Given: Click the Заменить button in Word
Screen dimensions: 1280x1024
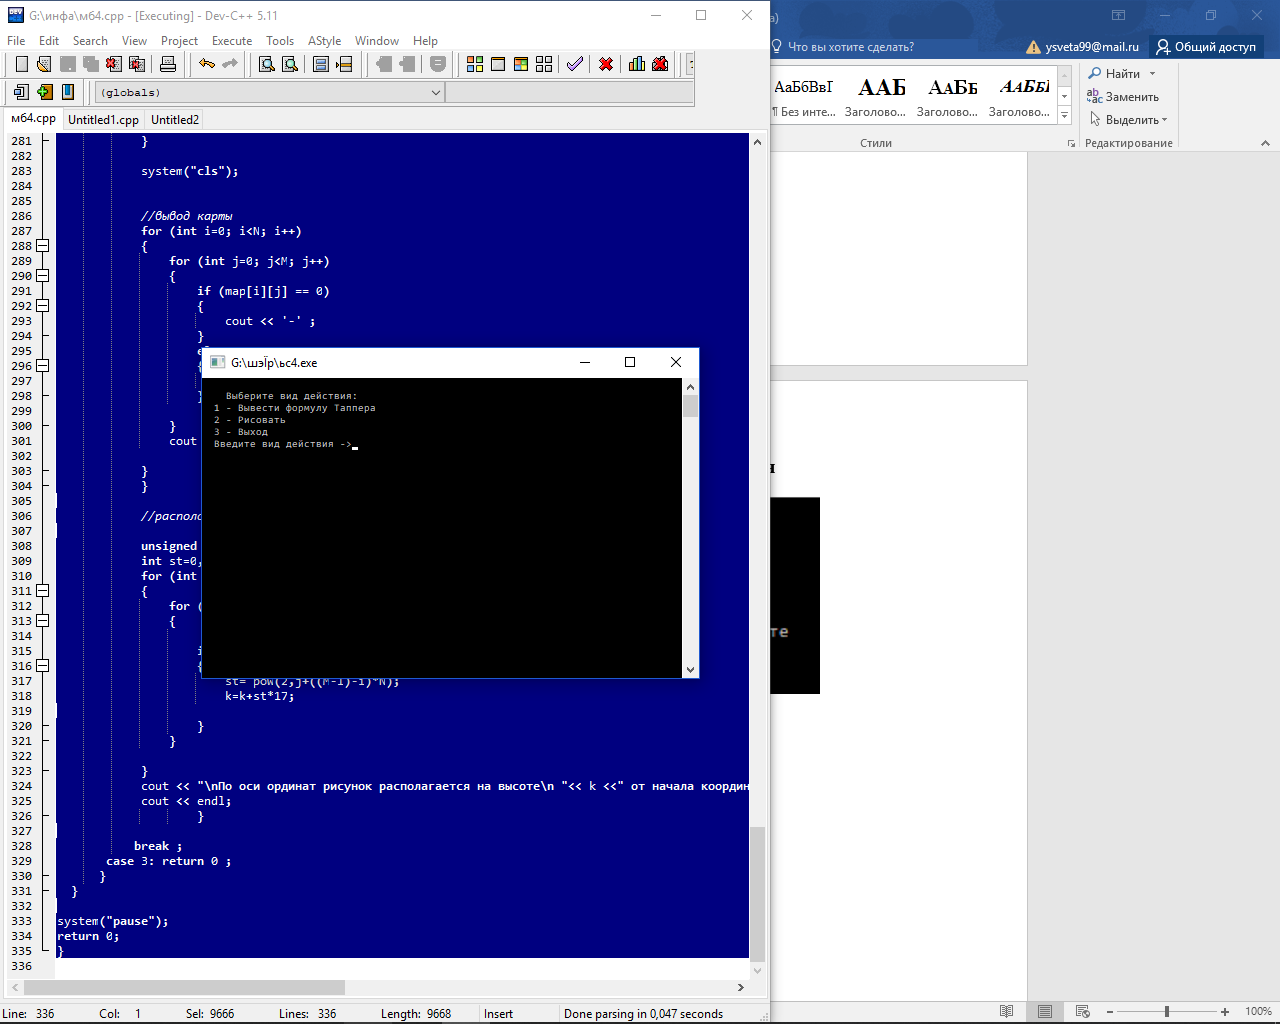Looking at the screenshot, I should point(1123,97).
